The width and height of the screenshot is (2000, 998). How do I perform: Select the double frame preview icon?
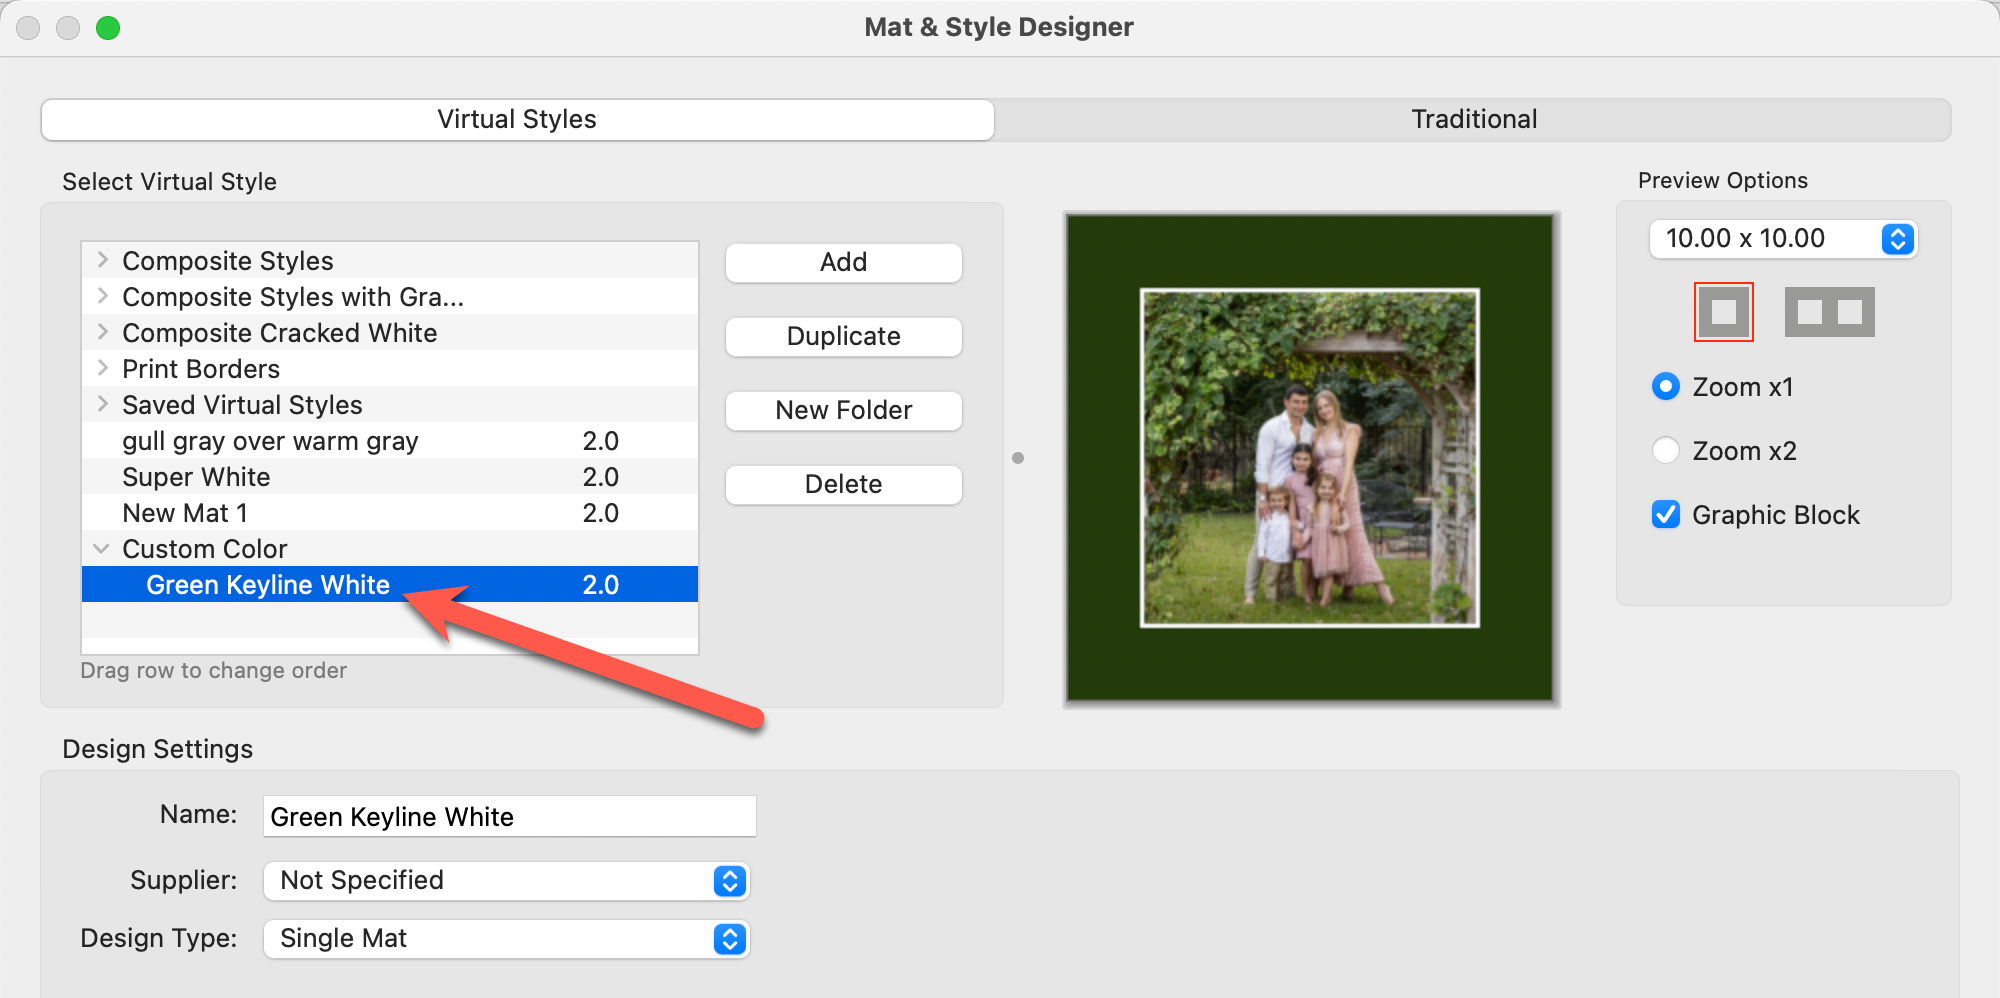[x=1829, y=312]
